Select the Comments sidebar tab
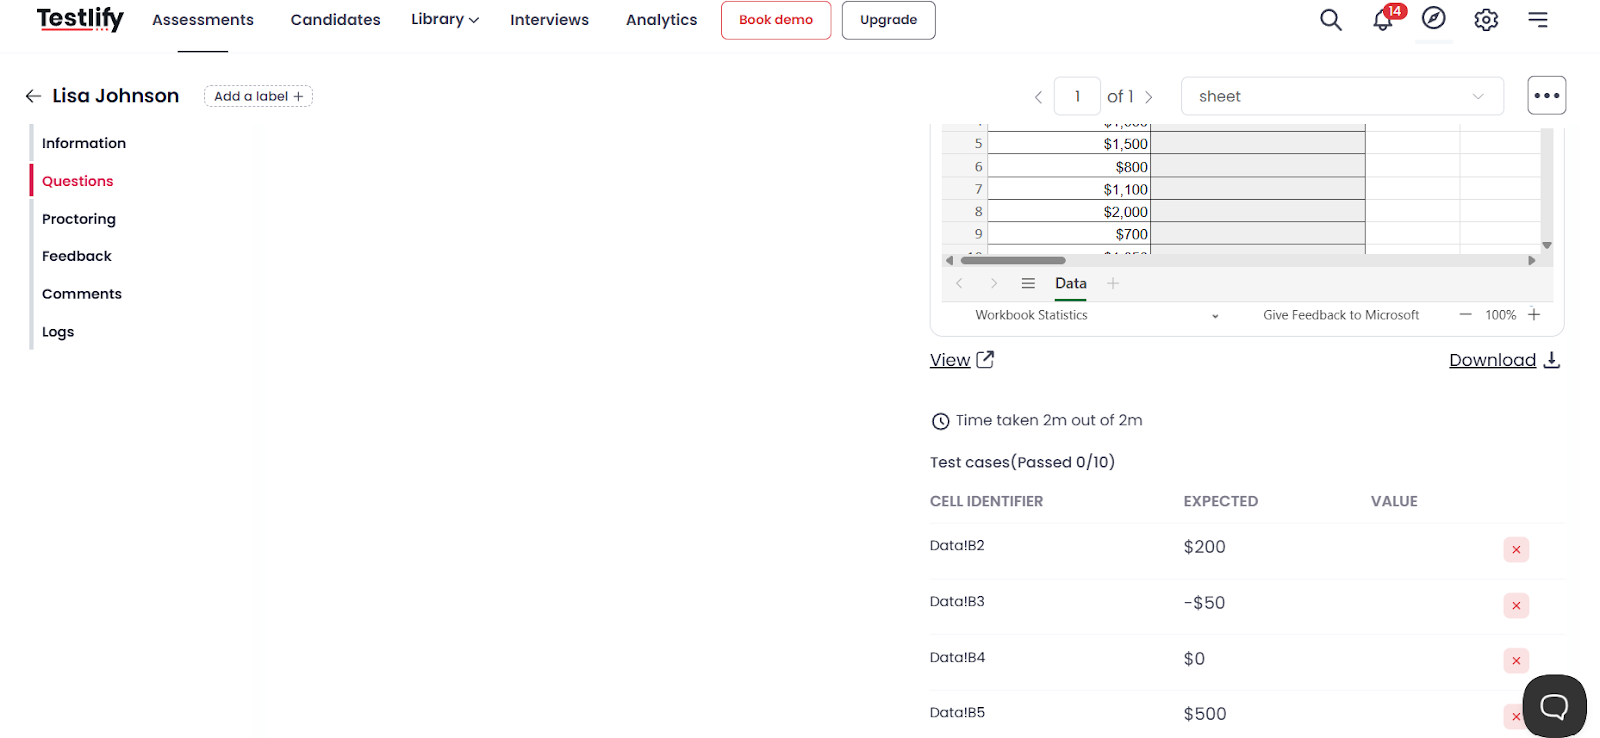This screenshot has height=738, width=1600. [x=82, y=294]
